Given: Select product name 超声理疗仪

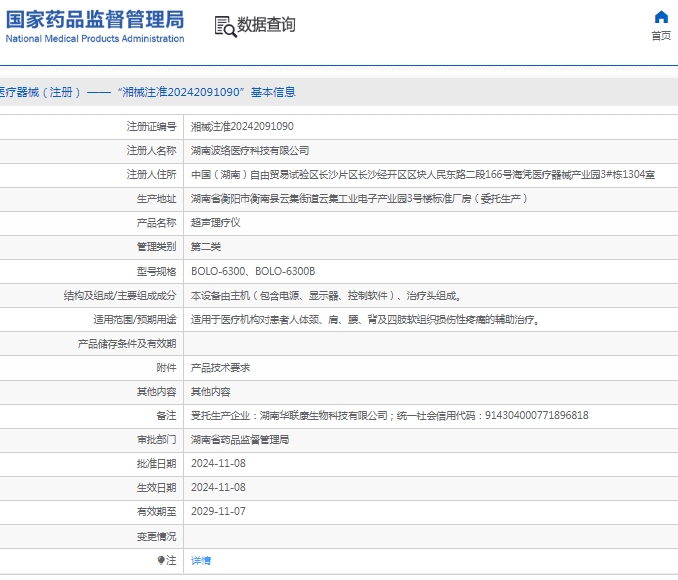Looking at the screenshot, I should point(216,223).
